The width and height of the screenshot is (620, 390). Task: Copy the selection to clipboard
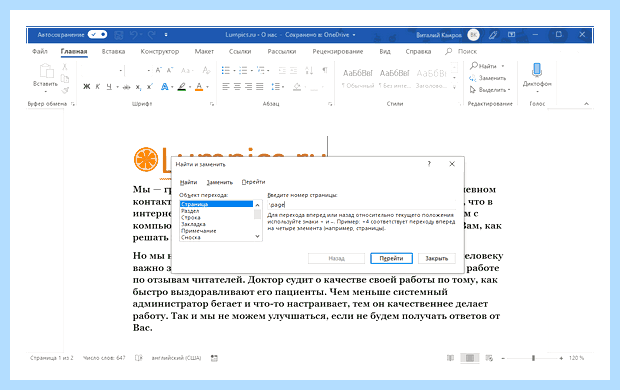pyautogui.click(x=65, y=79)
